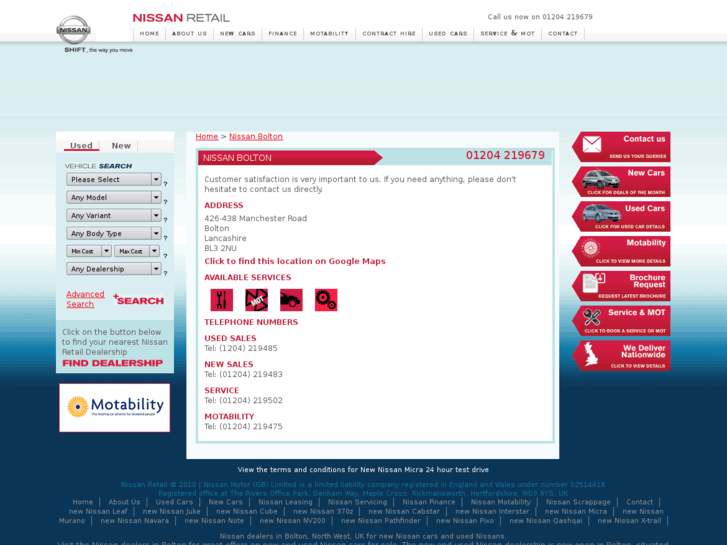Click footer link Nissan Servicing

[x=357, y=502]
